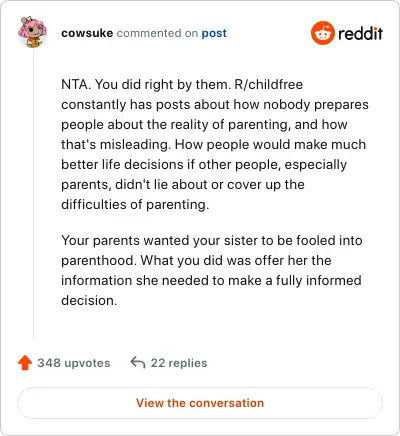Image resolution: width=400 pixels, height=436 pixels.
Task: Click the paragraph starting 'Your parents wanted'
Action: (212, 270)
